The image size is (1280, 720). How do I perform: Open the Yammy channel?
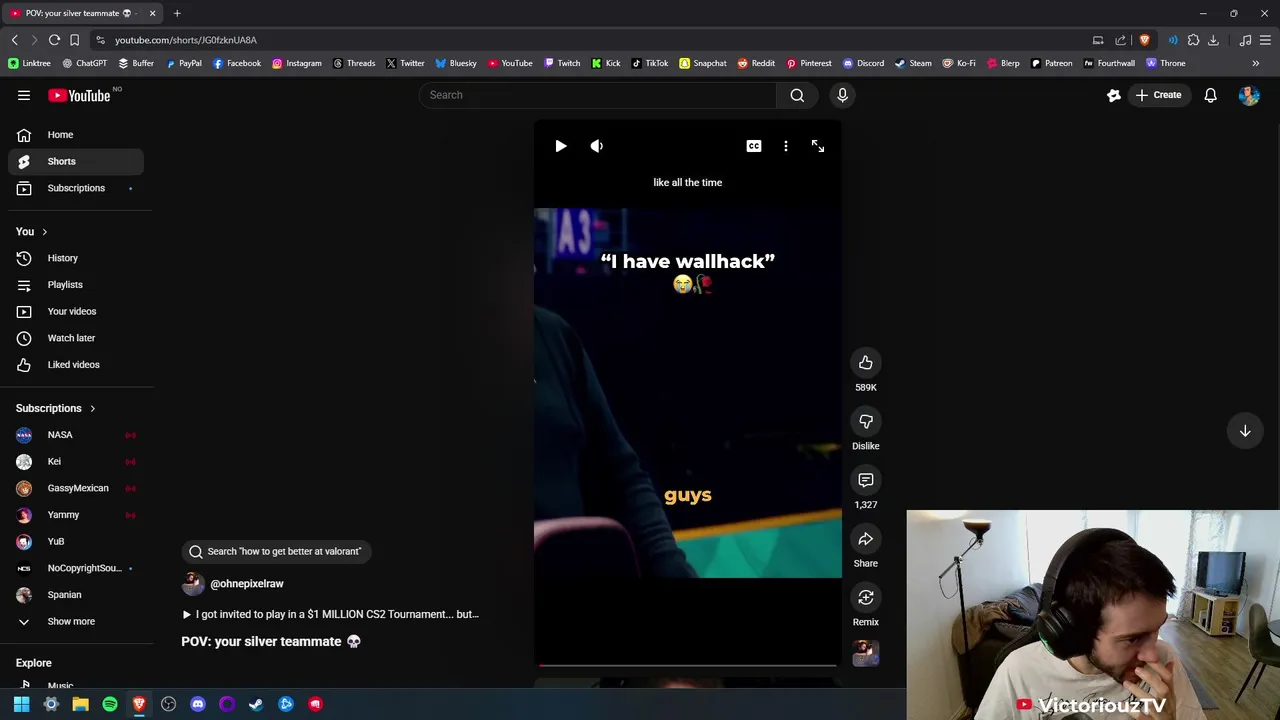coord(76,515)
